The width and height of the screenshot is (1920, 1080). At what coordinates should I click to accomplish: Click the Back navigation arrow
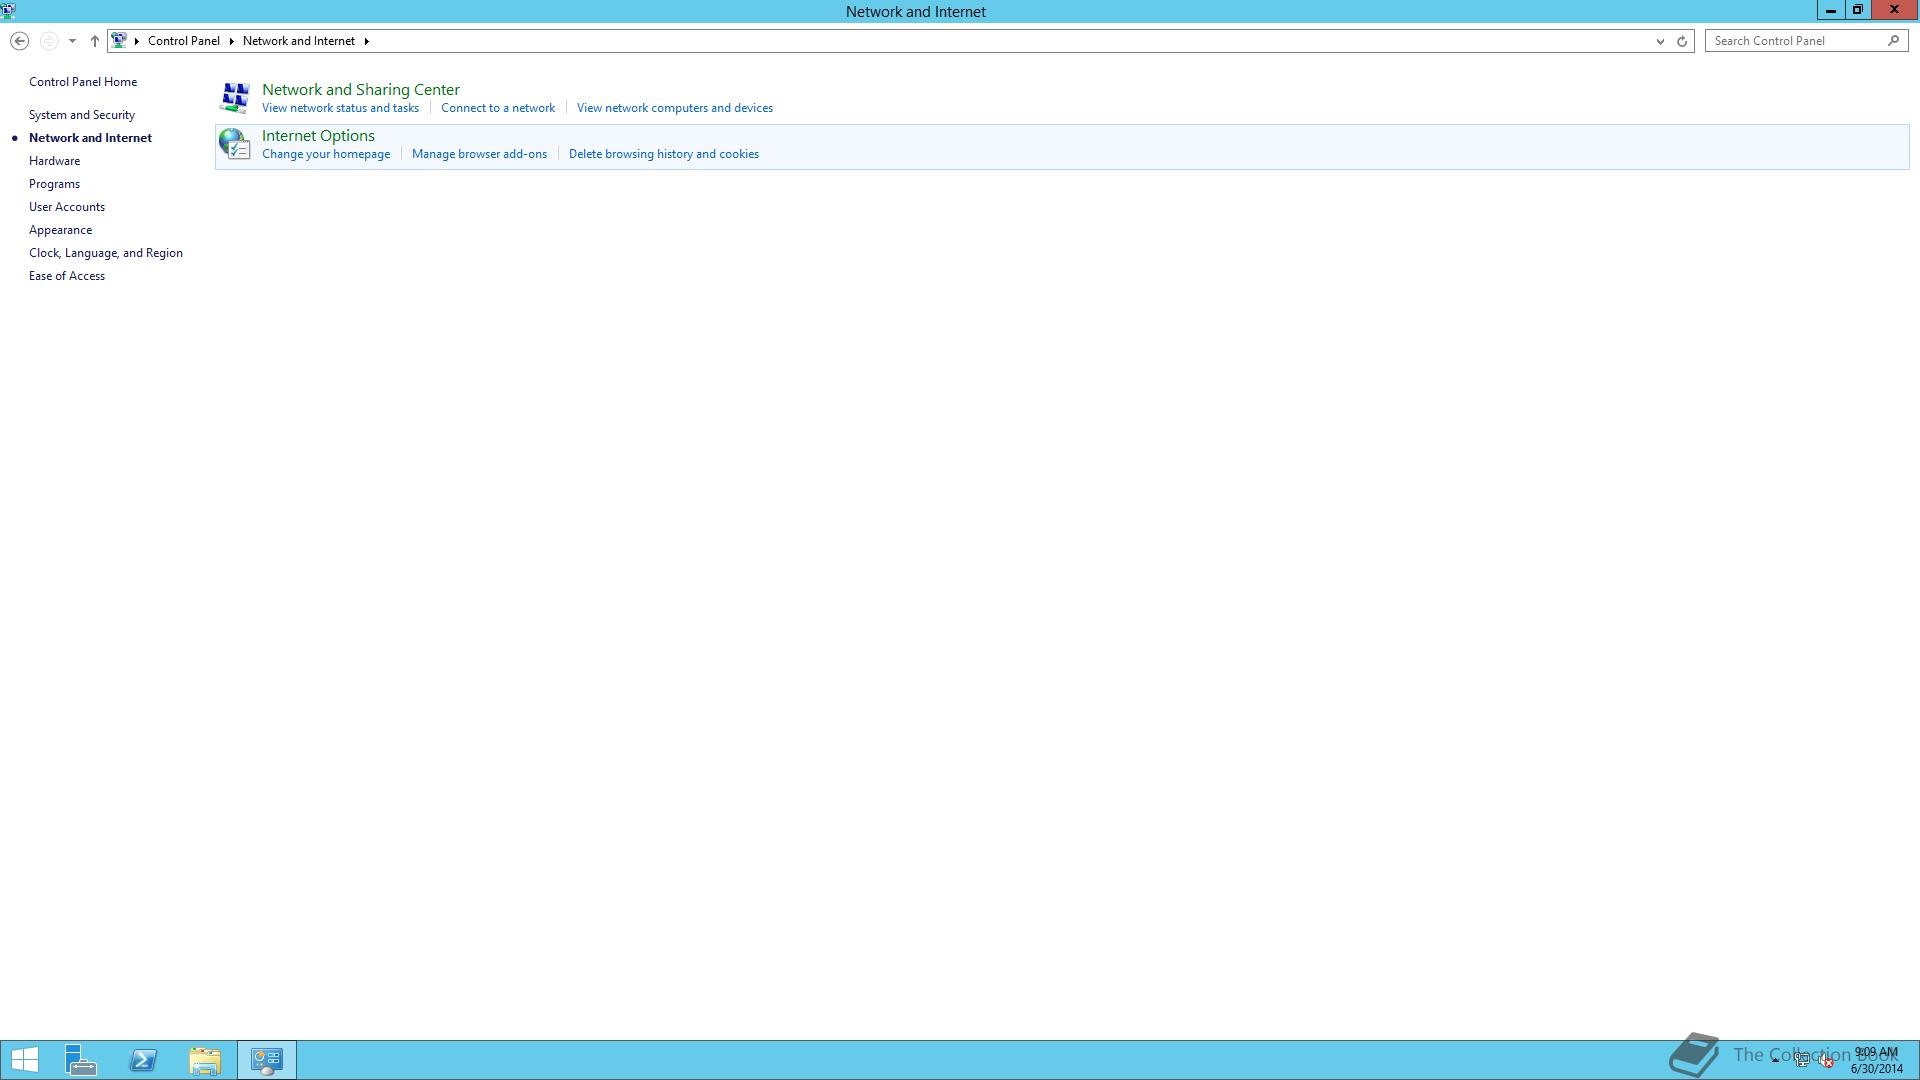(x=19, y=41)
